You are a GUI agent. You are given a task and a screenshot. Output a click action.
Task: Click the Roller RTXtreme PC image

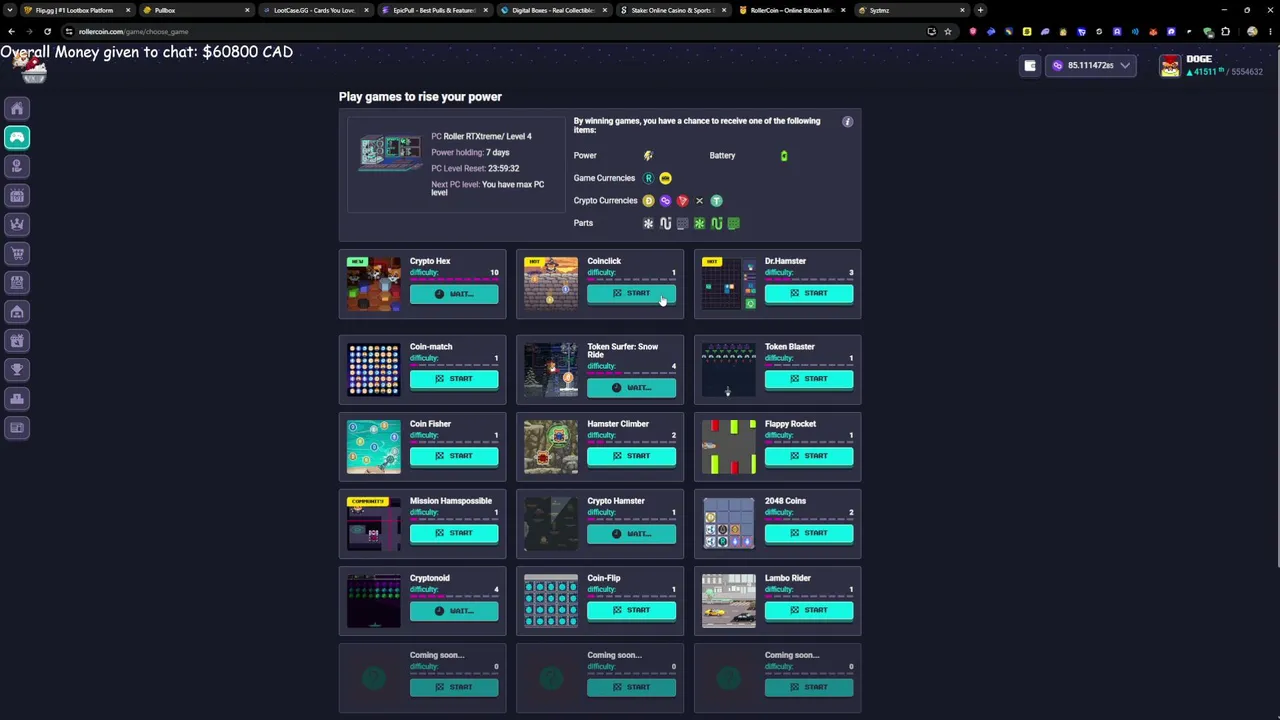coord(391,155)
